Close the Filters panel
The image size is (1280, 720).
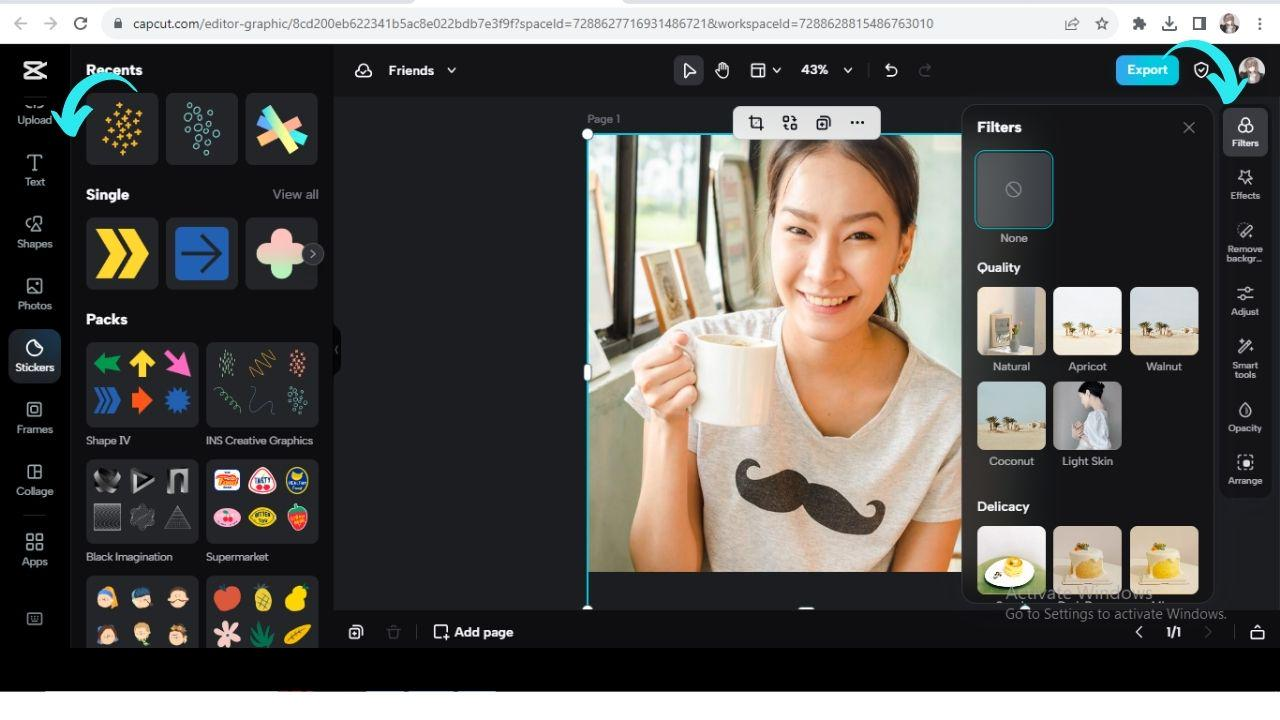pos(1189,127)
